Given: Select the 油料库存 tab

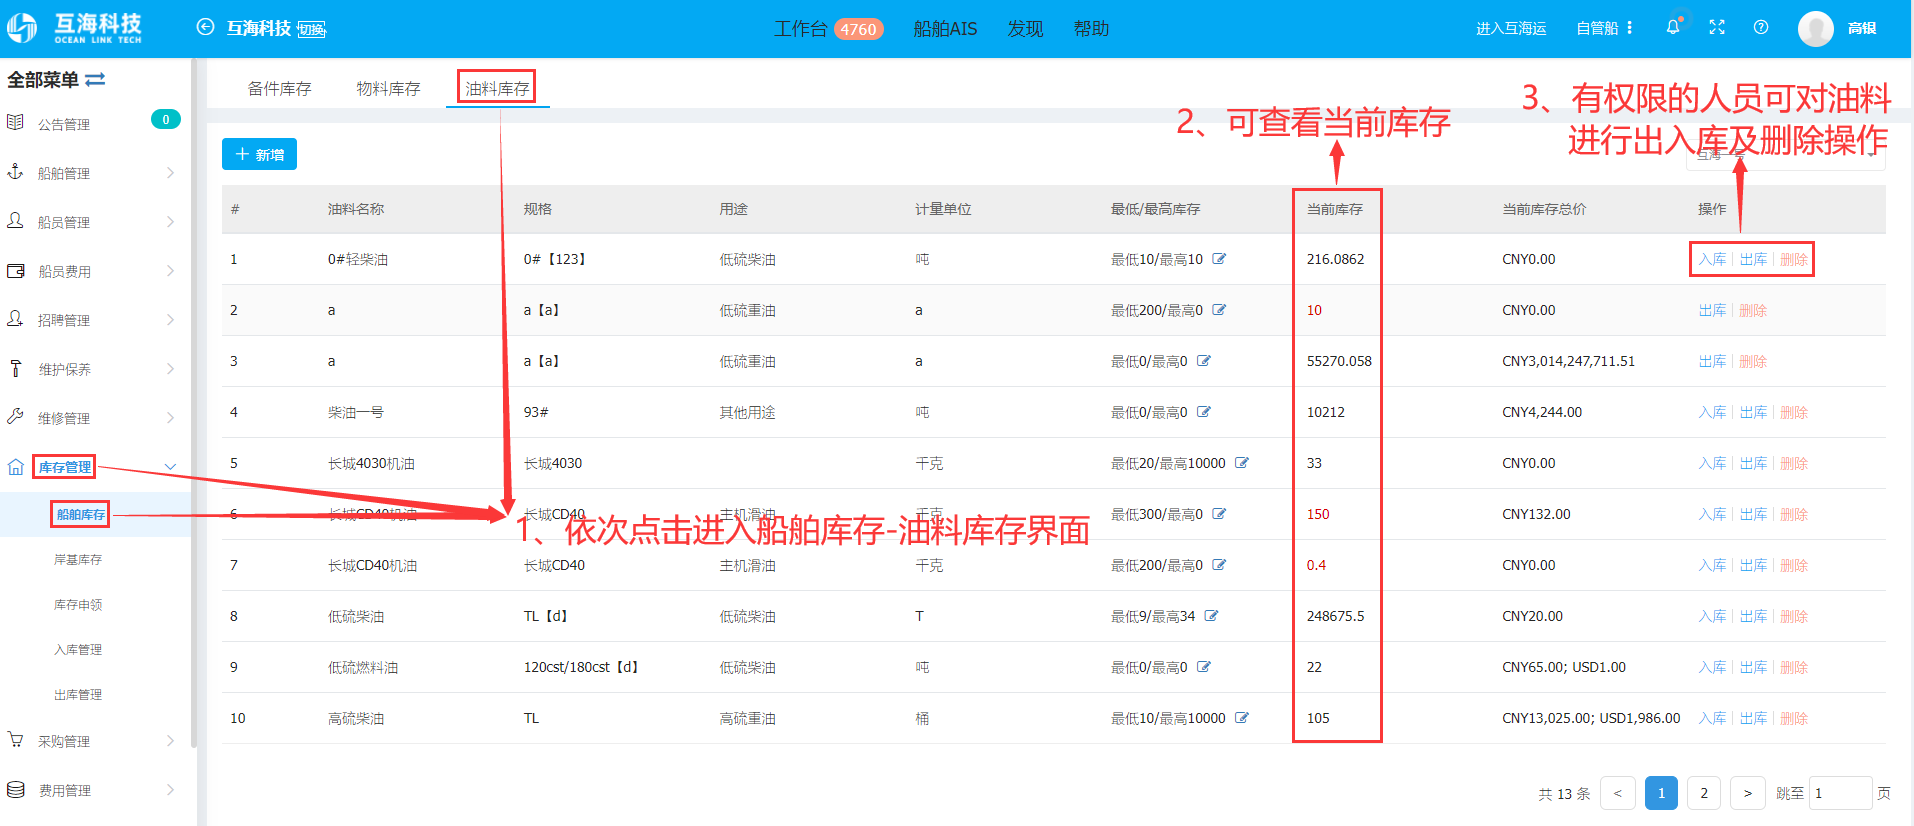Looking at the screenshot, I should (497, 89).
